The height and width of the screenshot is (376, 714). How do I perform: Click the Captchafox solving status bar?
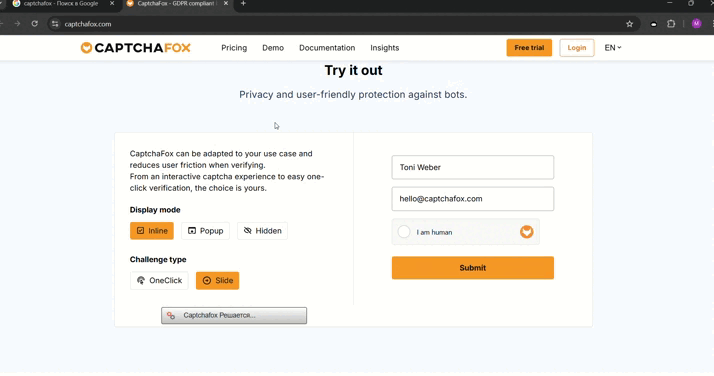pos(234,315)
